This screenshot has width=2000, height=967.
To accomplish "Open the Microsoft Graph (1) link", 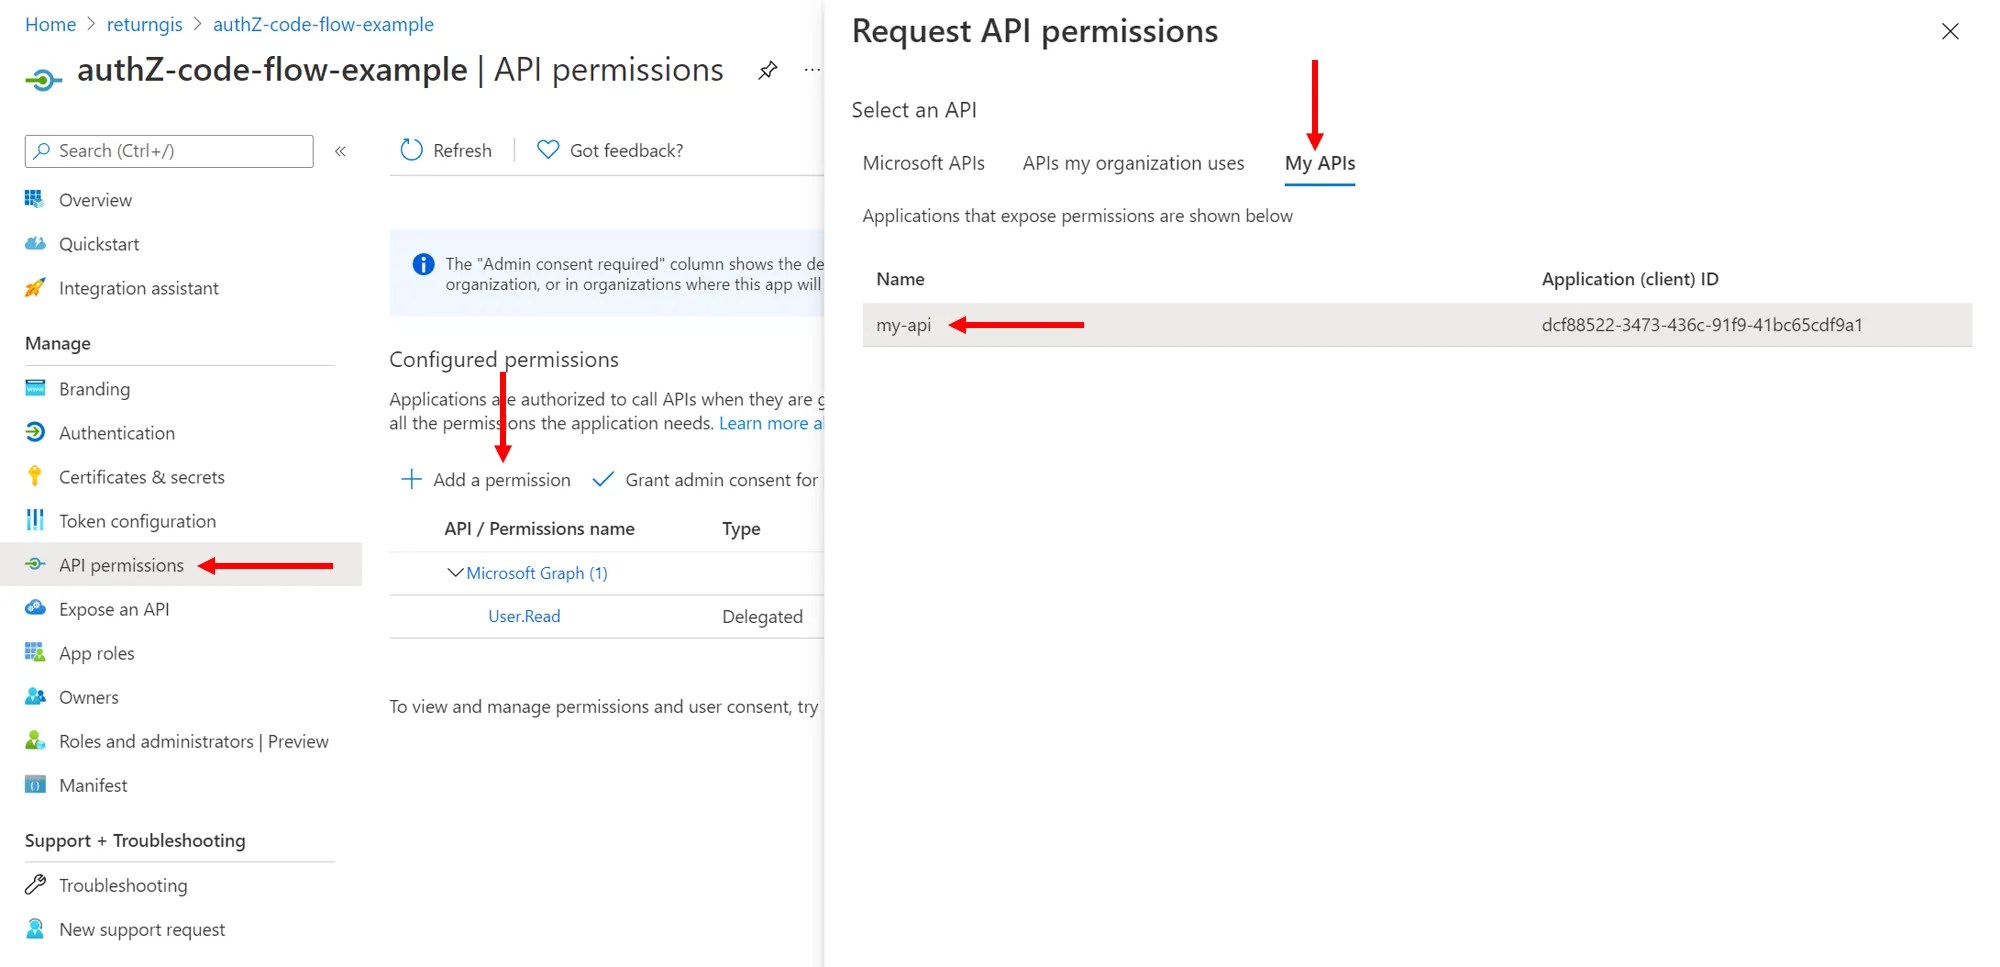I will coord(537,573).
